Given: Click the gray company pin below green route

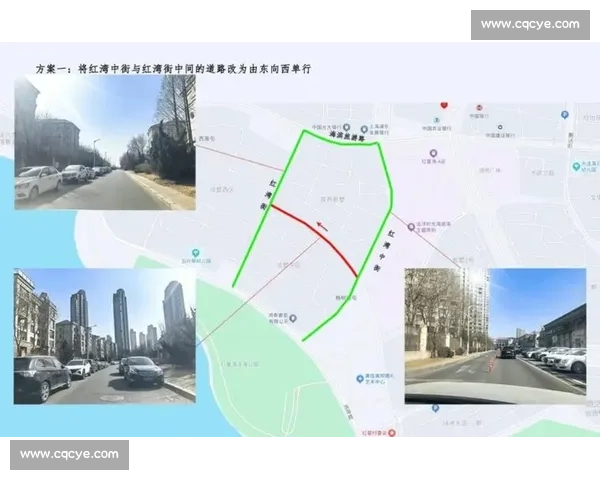Looking at the screenshot, I should tap(293, 318).
